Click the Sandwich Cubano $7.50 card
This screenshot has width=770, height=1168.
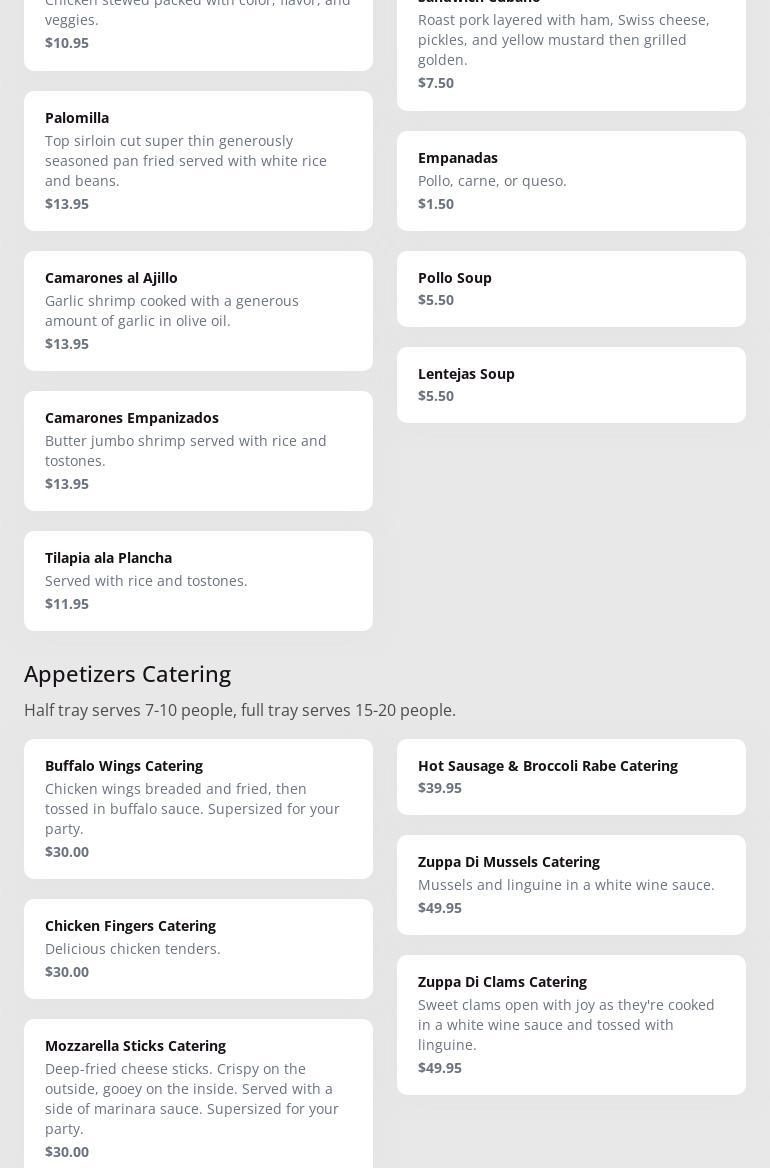571,50
